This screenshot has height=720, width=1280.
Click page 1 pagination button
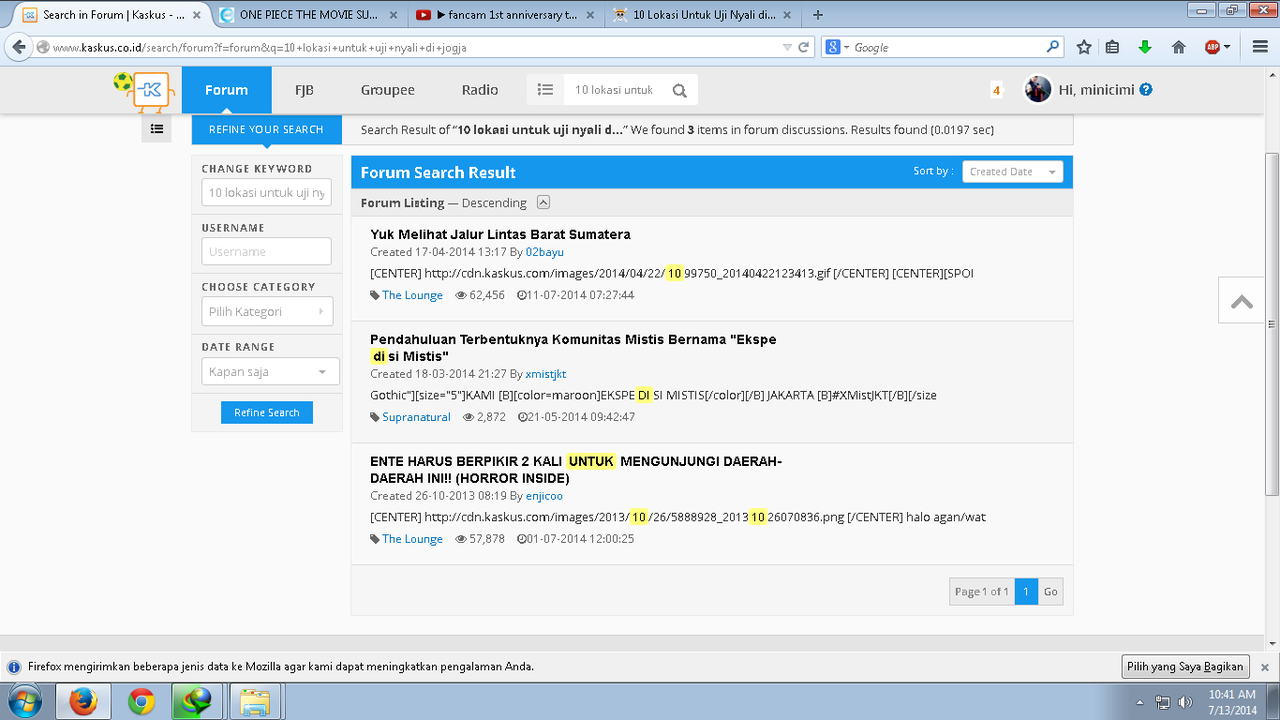point(1026,592)
